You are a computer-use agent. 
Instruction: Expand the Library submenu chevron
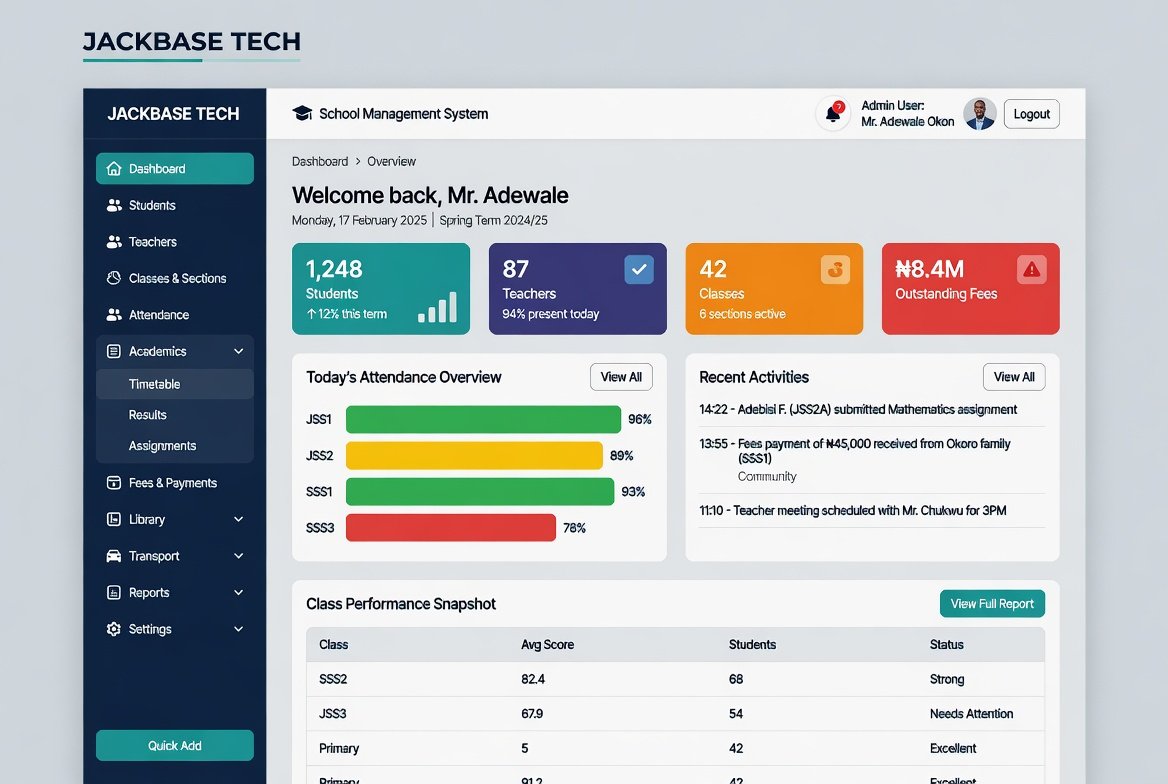tap(238, 519)
